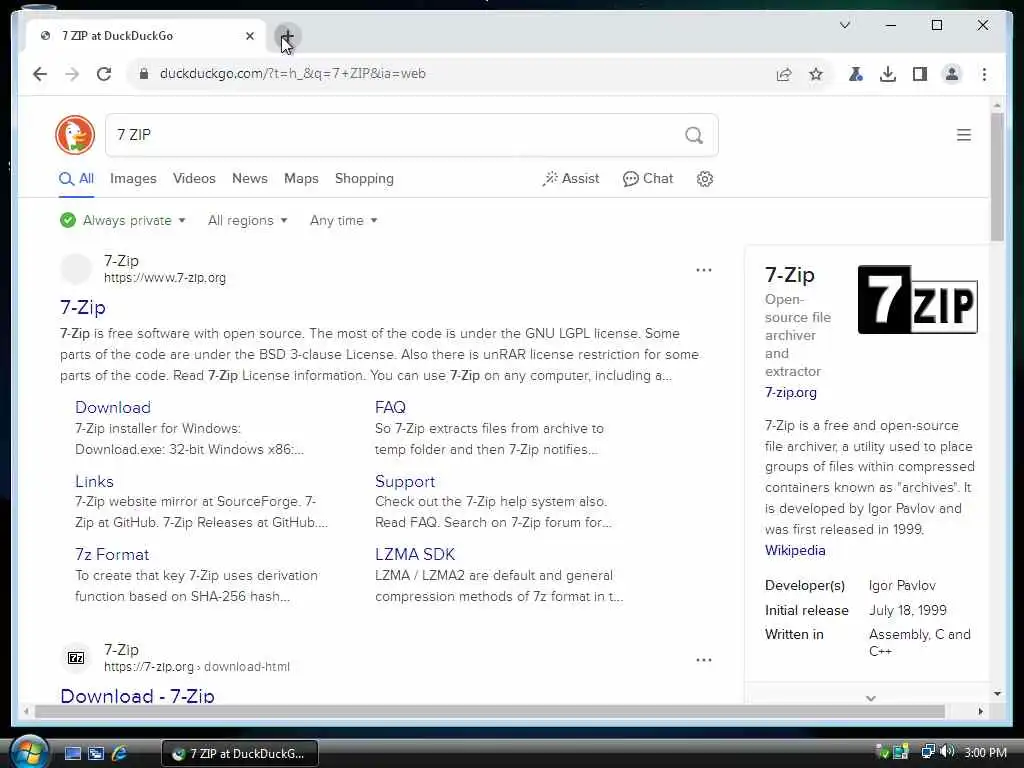The image size is (1024, 768).
Task: Click the 7z favicon of second result
Action: [x=76, y=658]
